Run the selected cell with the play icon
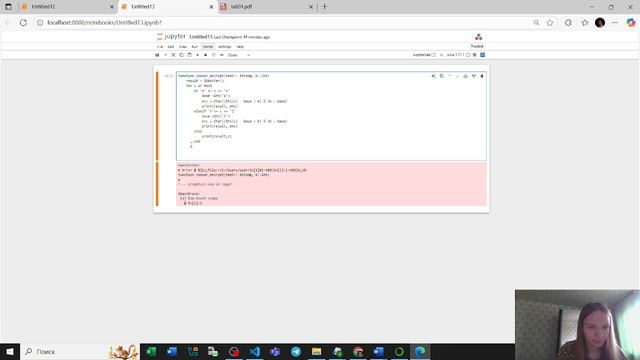This screenshot has height=360, width=640. click(x=198, y=55)
